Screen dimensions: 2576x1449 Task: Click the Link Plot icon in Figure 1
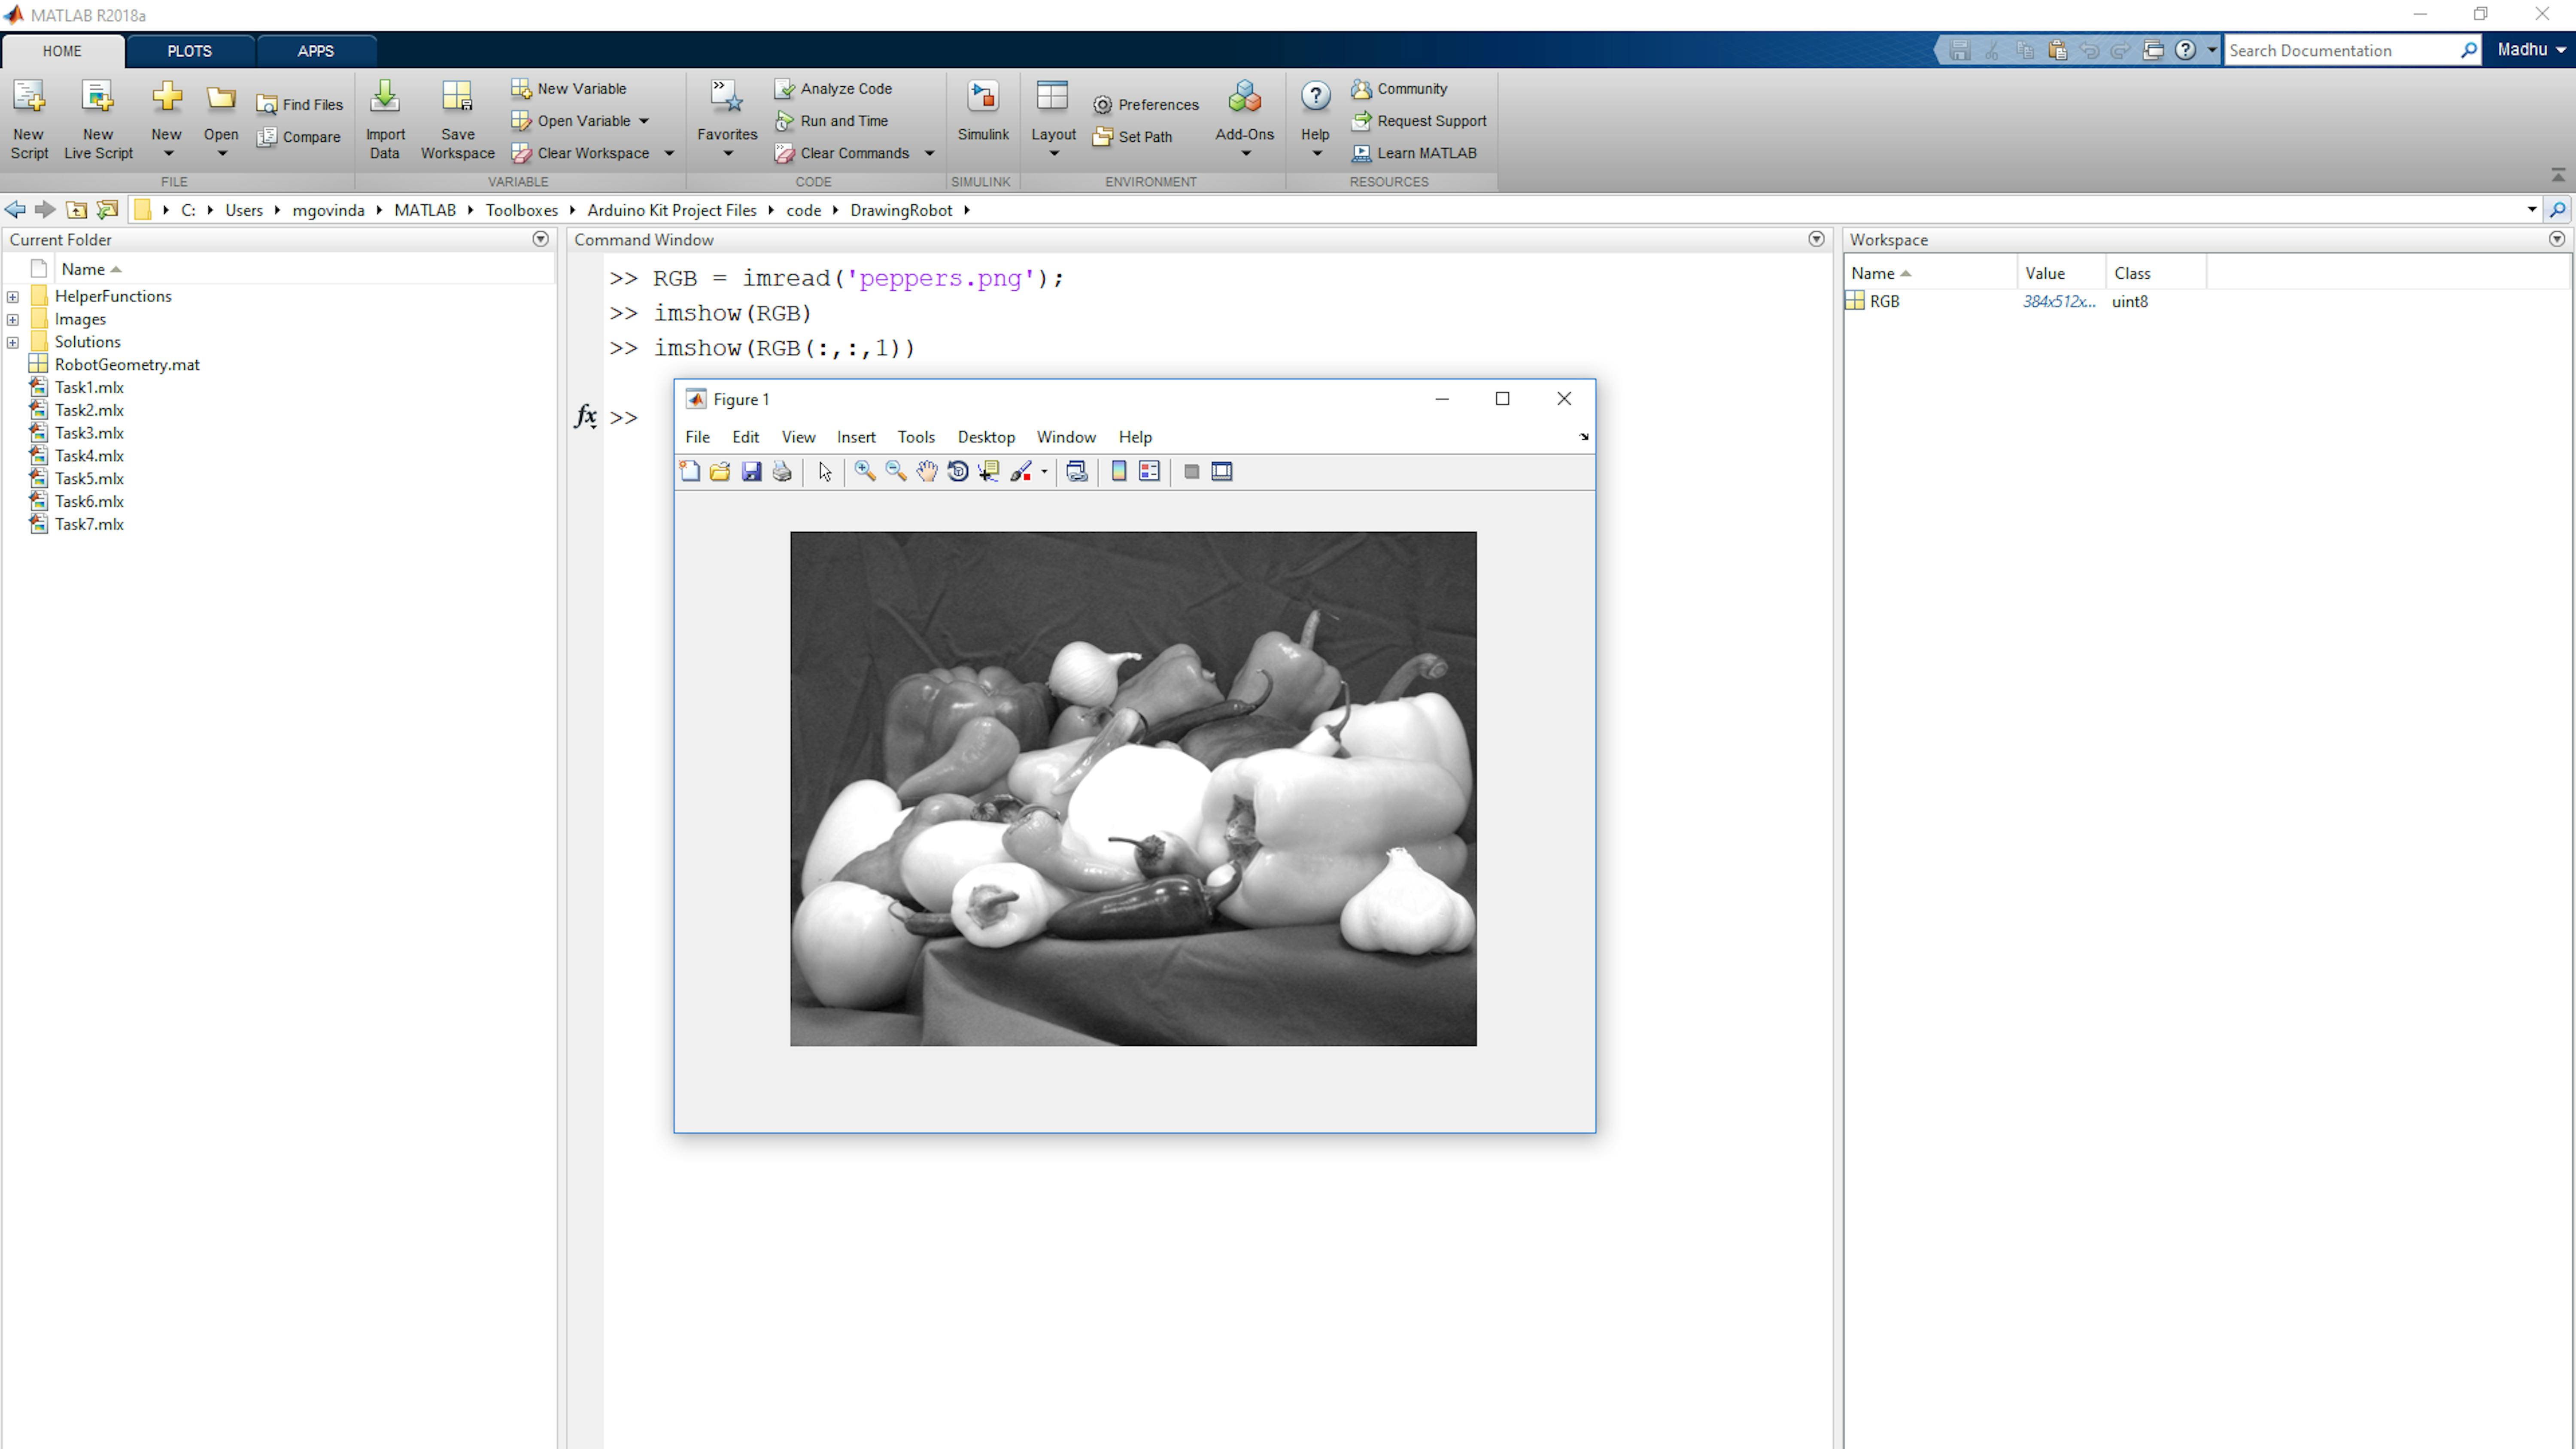[1077, 472]
